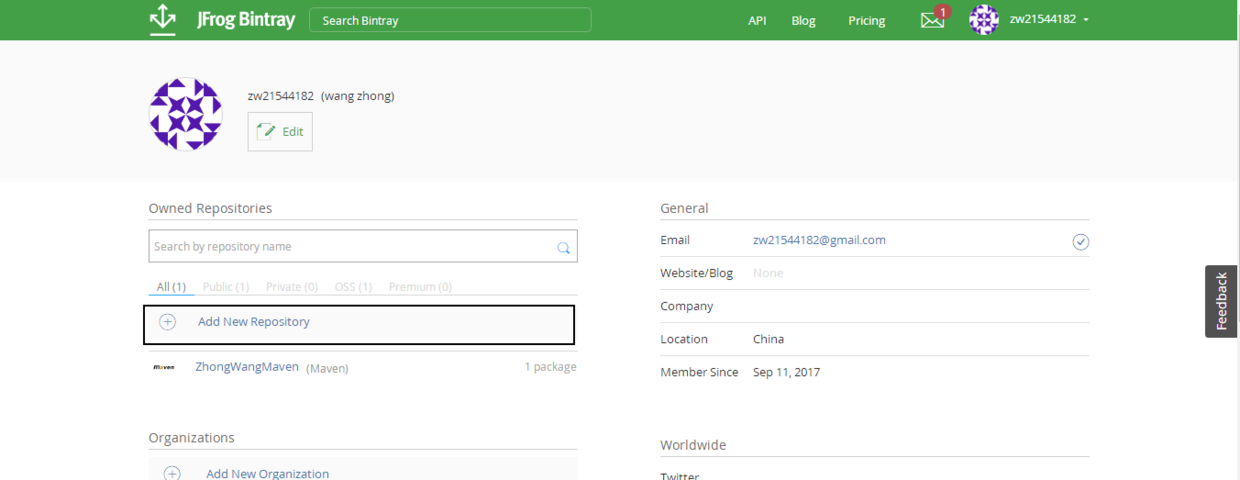
Task: Click the zw21544182@gmail.com email link
Action: [x=819, y=240]
